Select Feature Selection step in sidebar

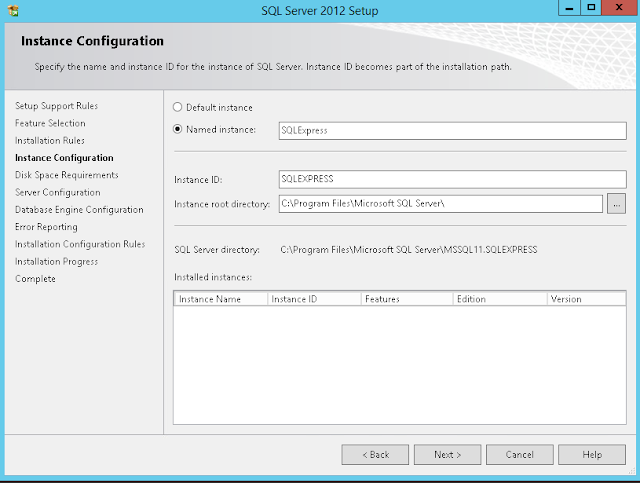[50, 123]
